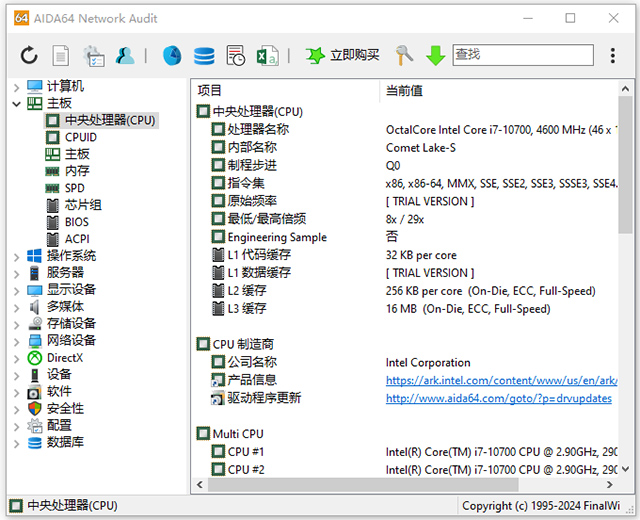
Task: Select the 'Intel Corporation' value
Action: click(x=428, y=362)
